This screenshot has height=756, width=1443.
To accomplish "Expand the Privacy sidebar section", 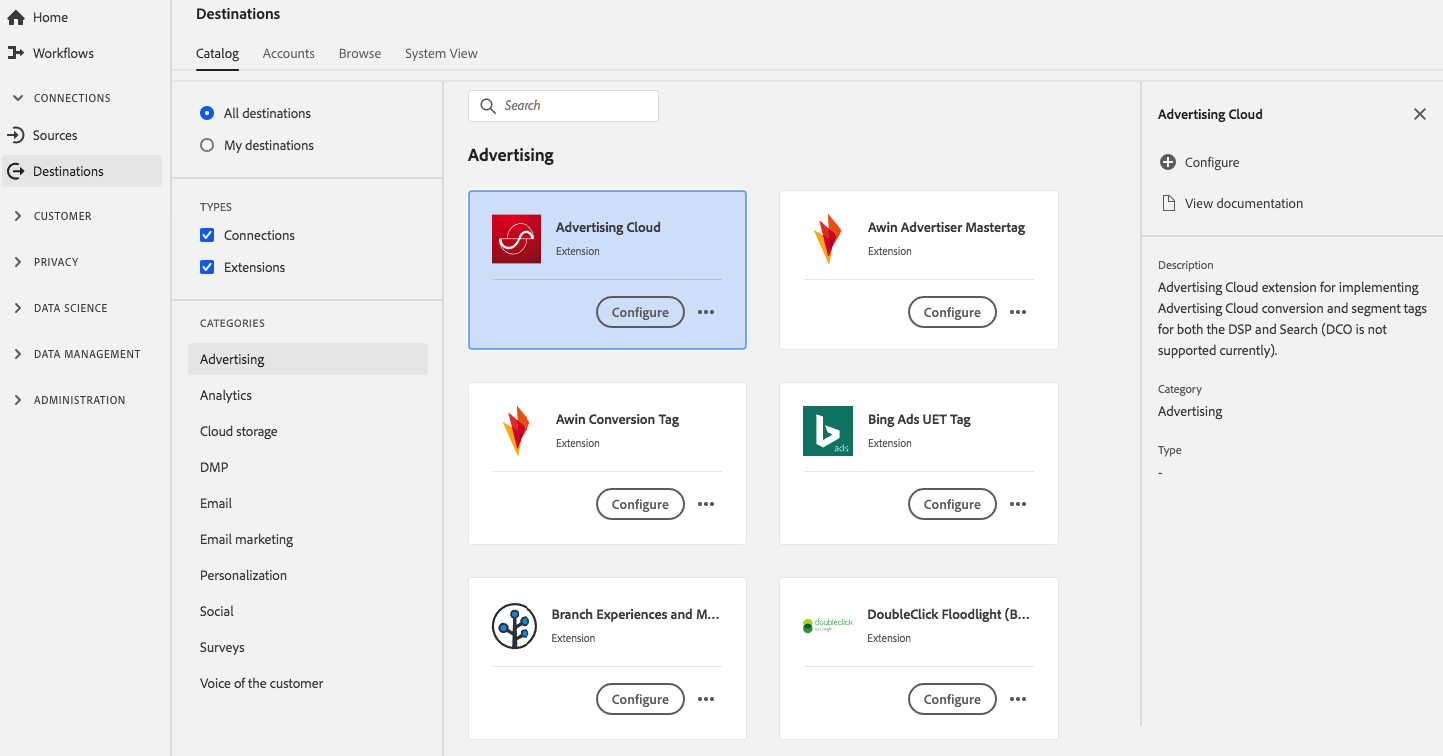I will click(x=18, y=262).
